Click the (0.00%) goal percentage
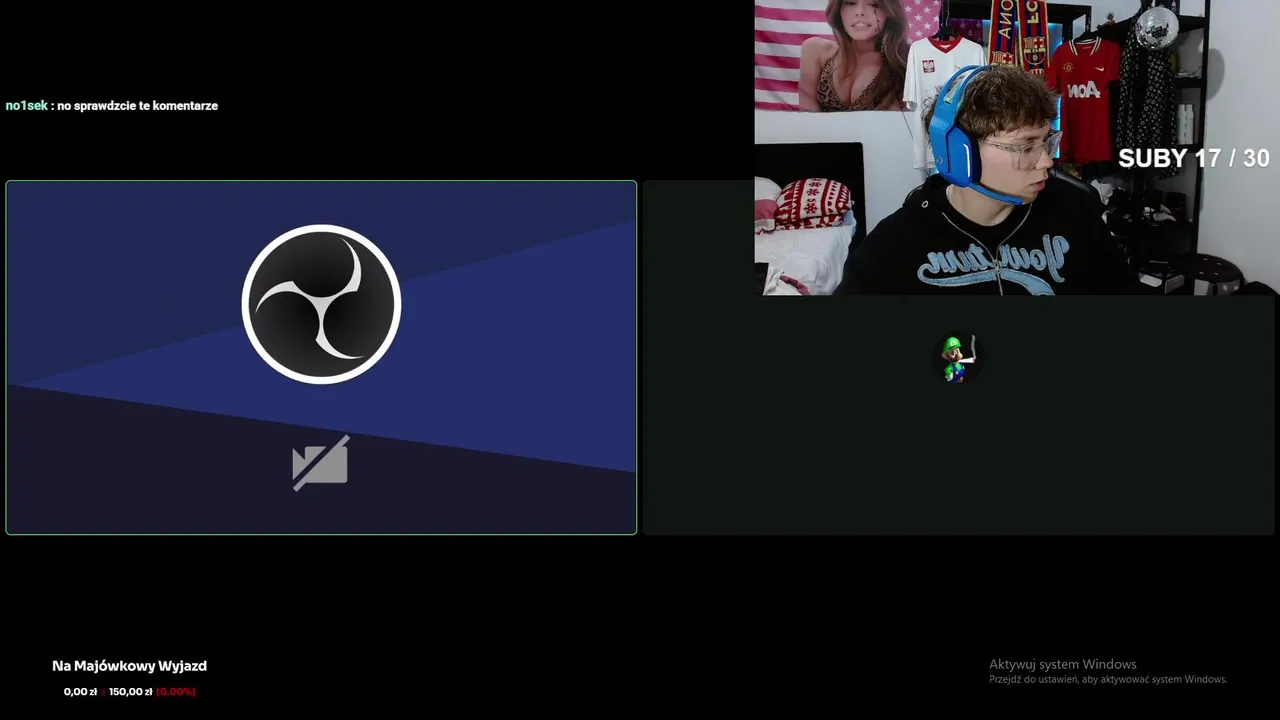 [x=176, y=692]
